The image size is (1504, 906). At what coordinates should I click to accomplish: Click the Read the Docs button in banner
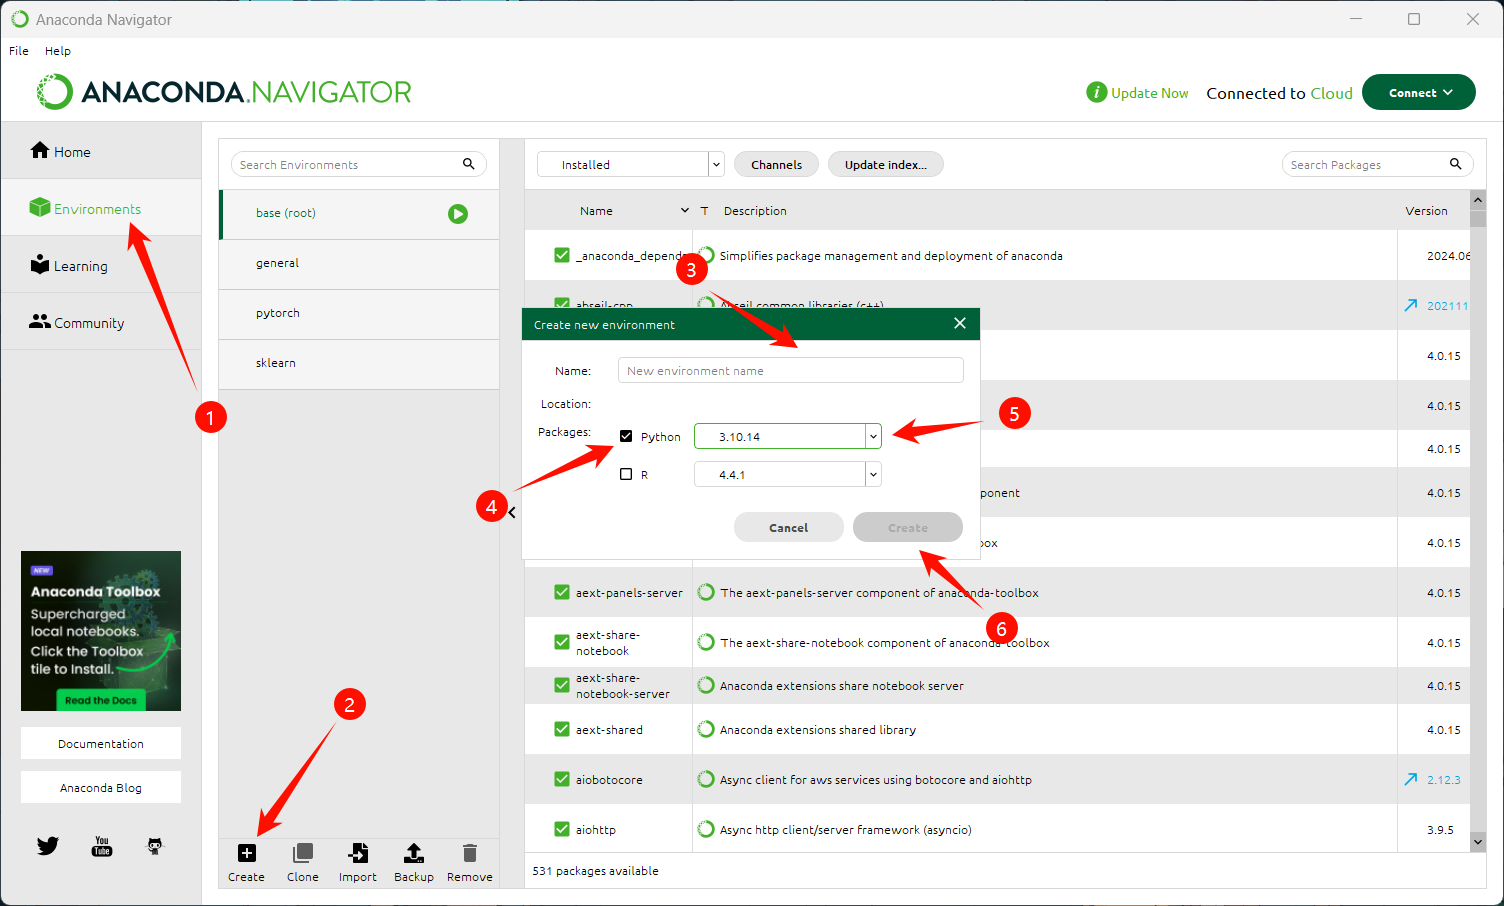coord(101,700)
